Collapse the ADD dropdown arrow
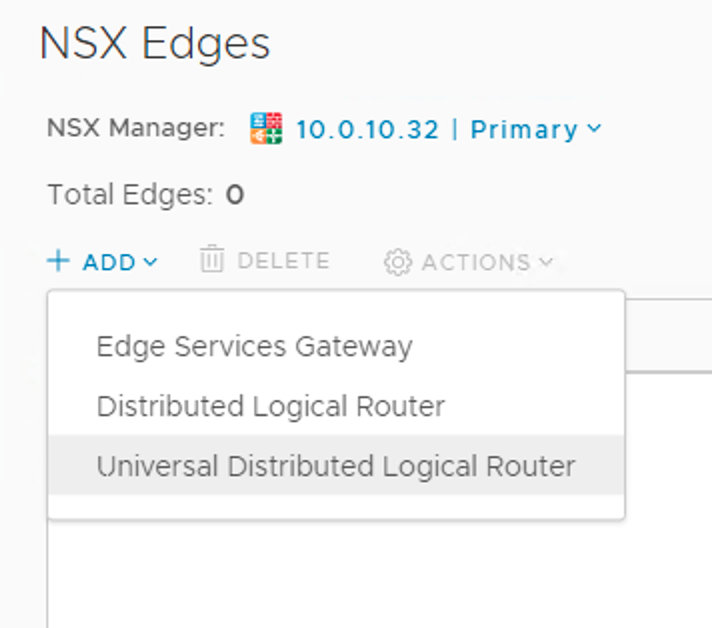 point(151,262)
